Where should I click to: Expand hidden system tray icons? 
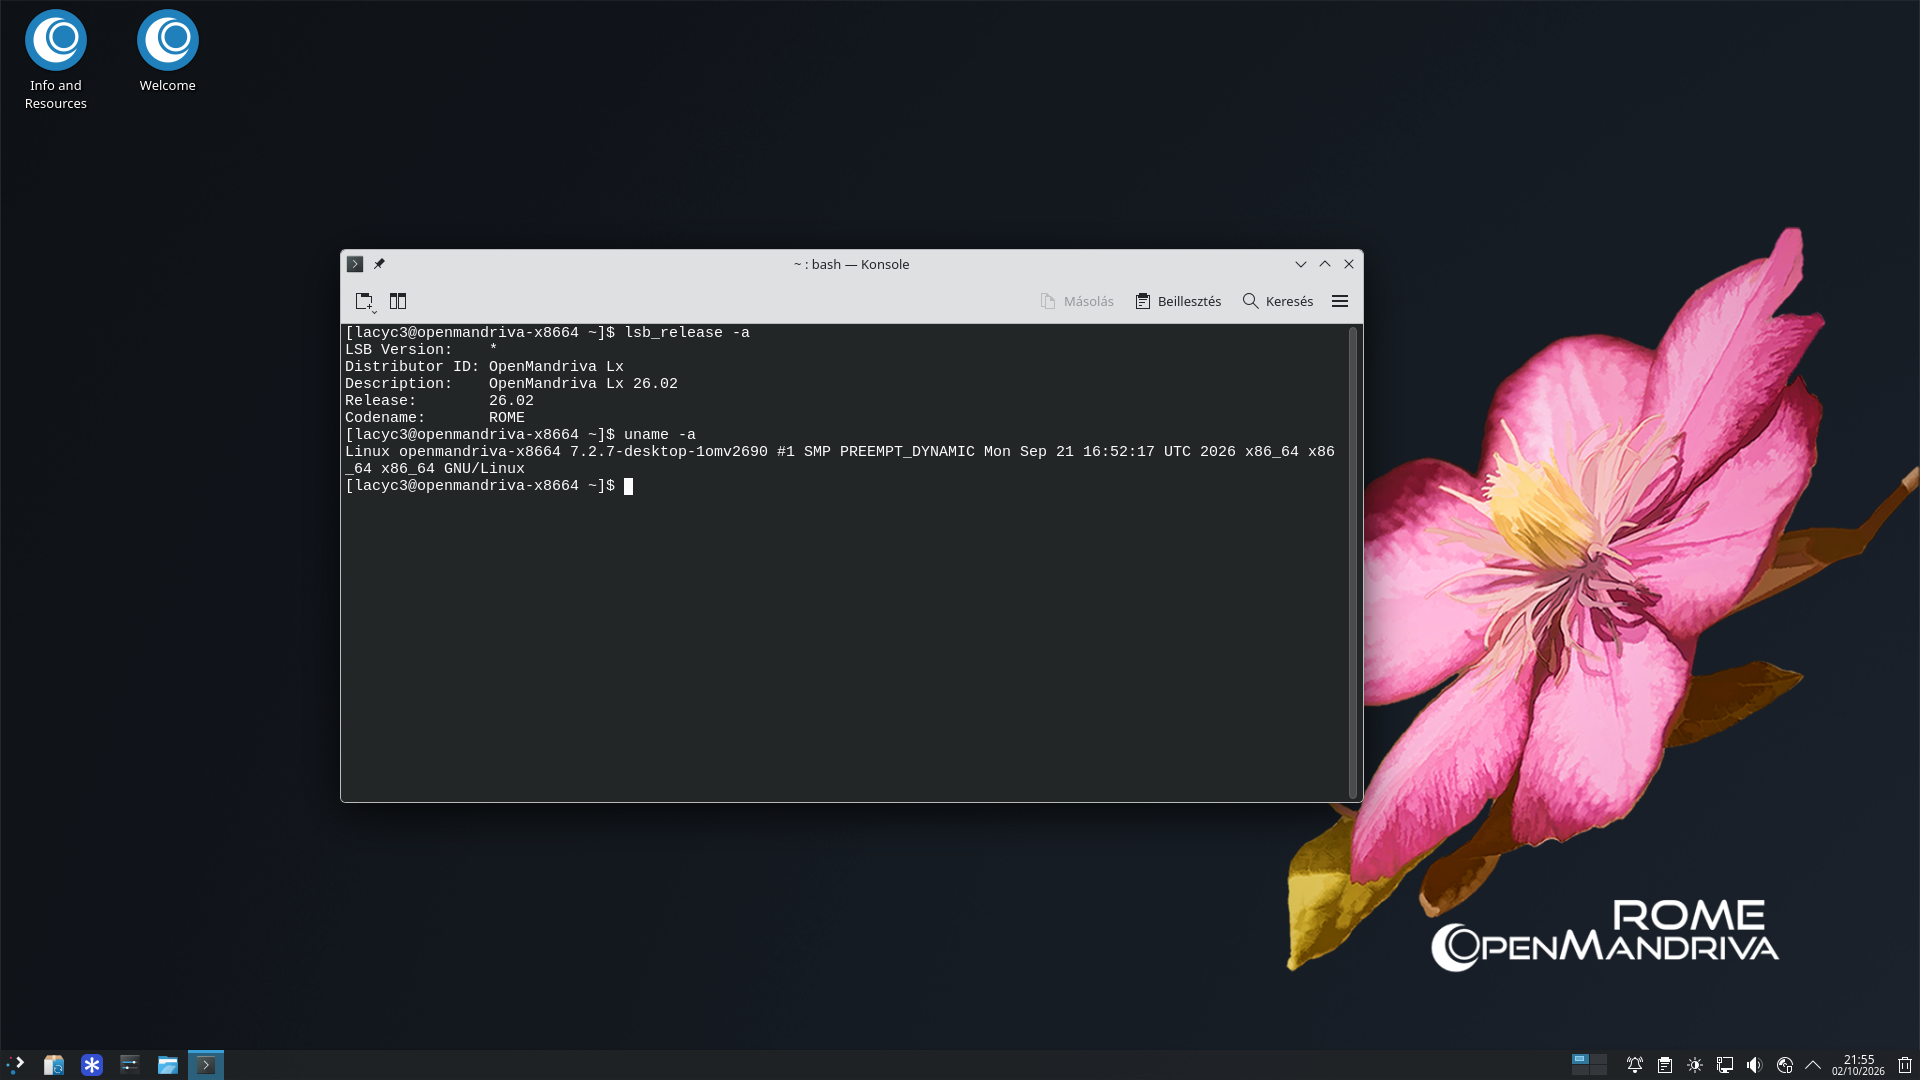1813,1065
